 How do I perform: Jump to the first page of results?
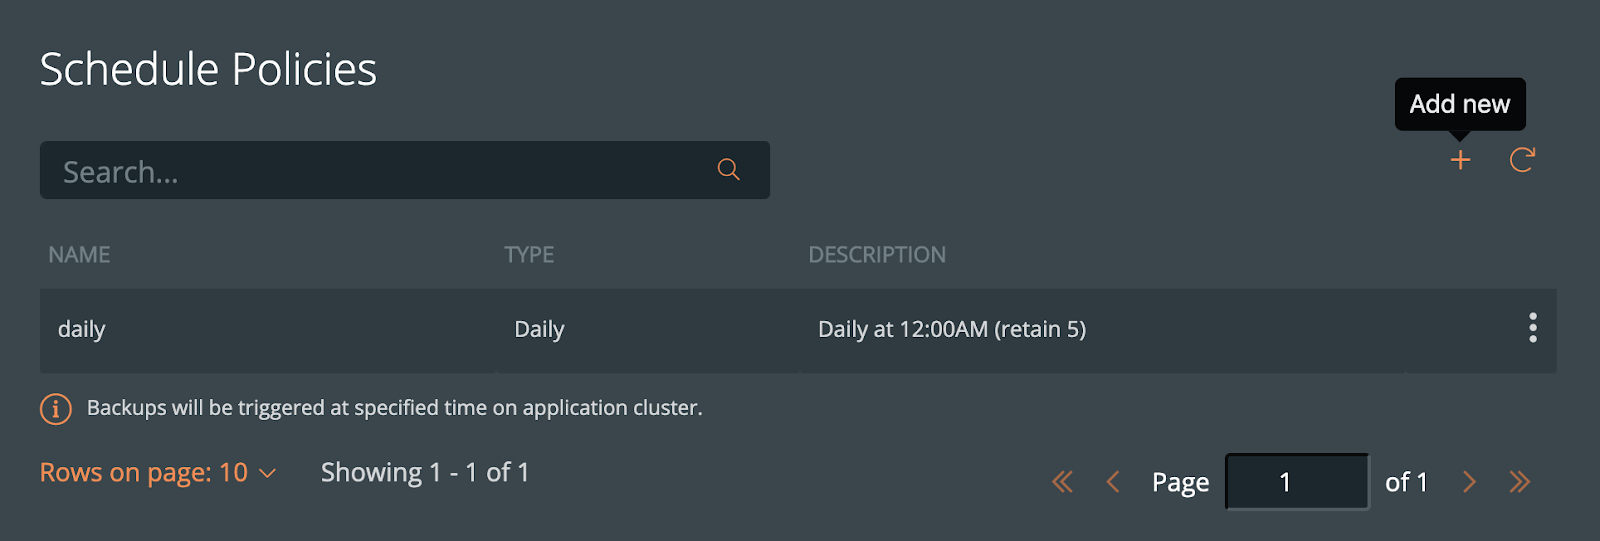(x=1062, y=482)
